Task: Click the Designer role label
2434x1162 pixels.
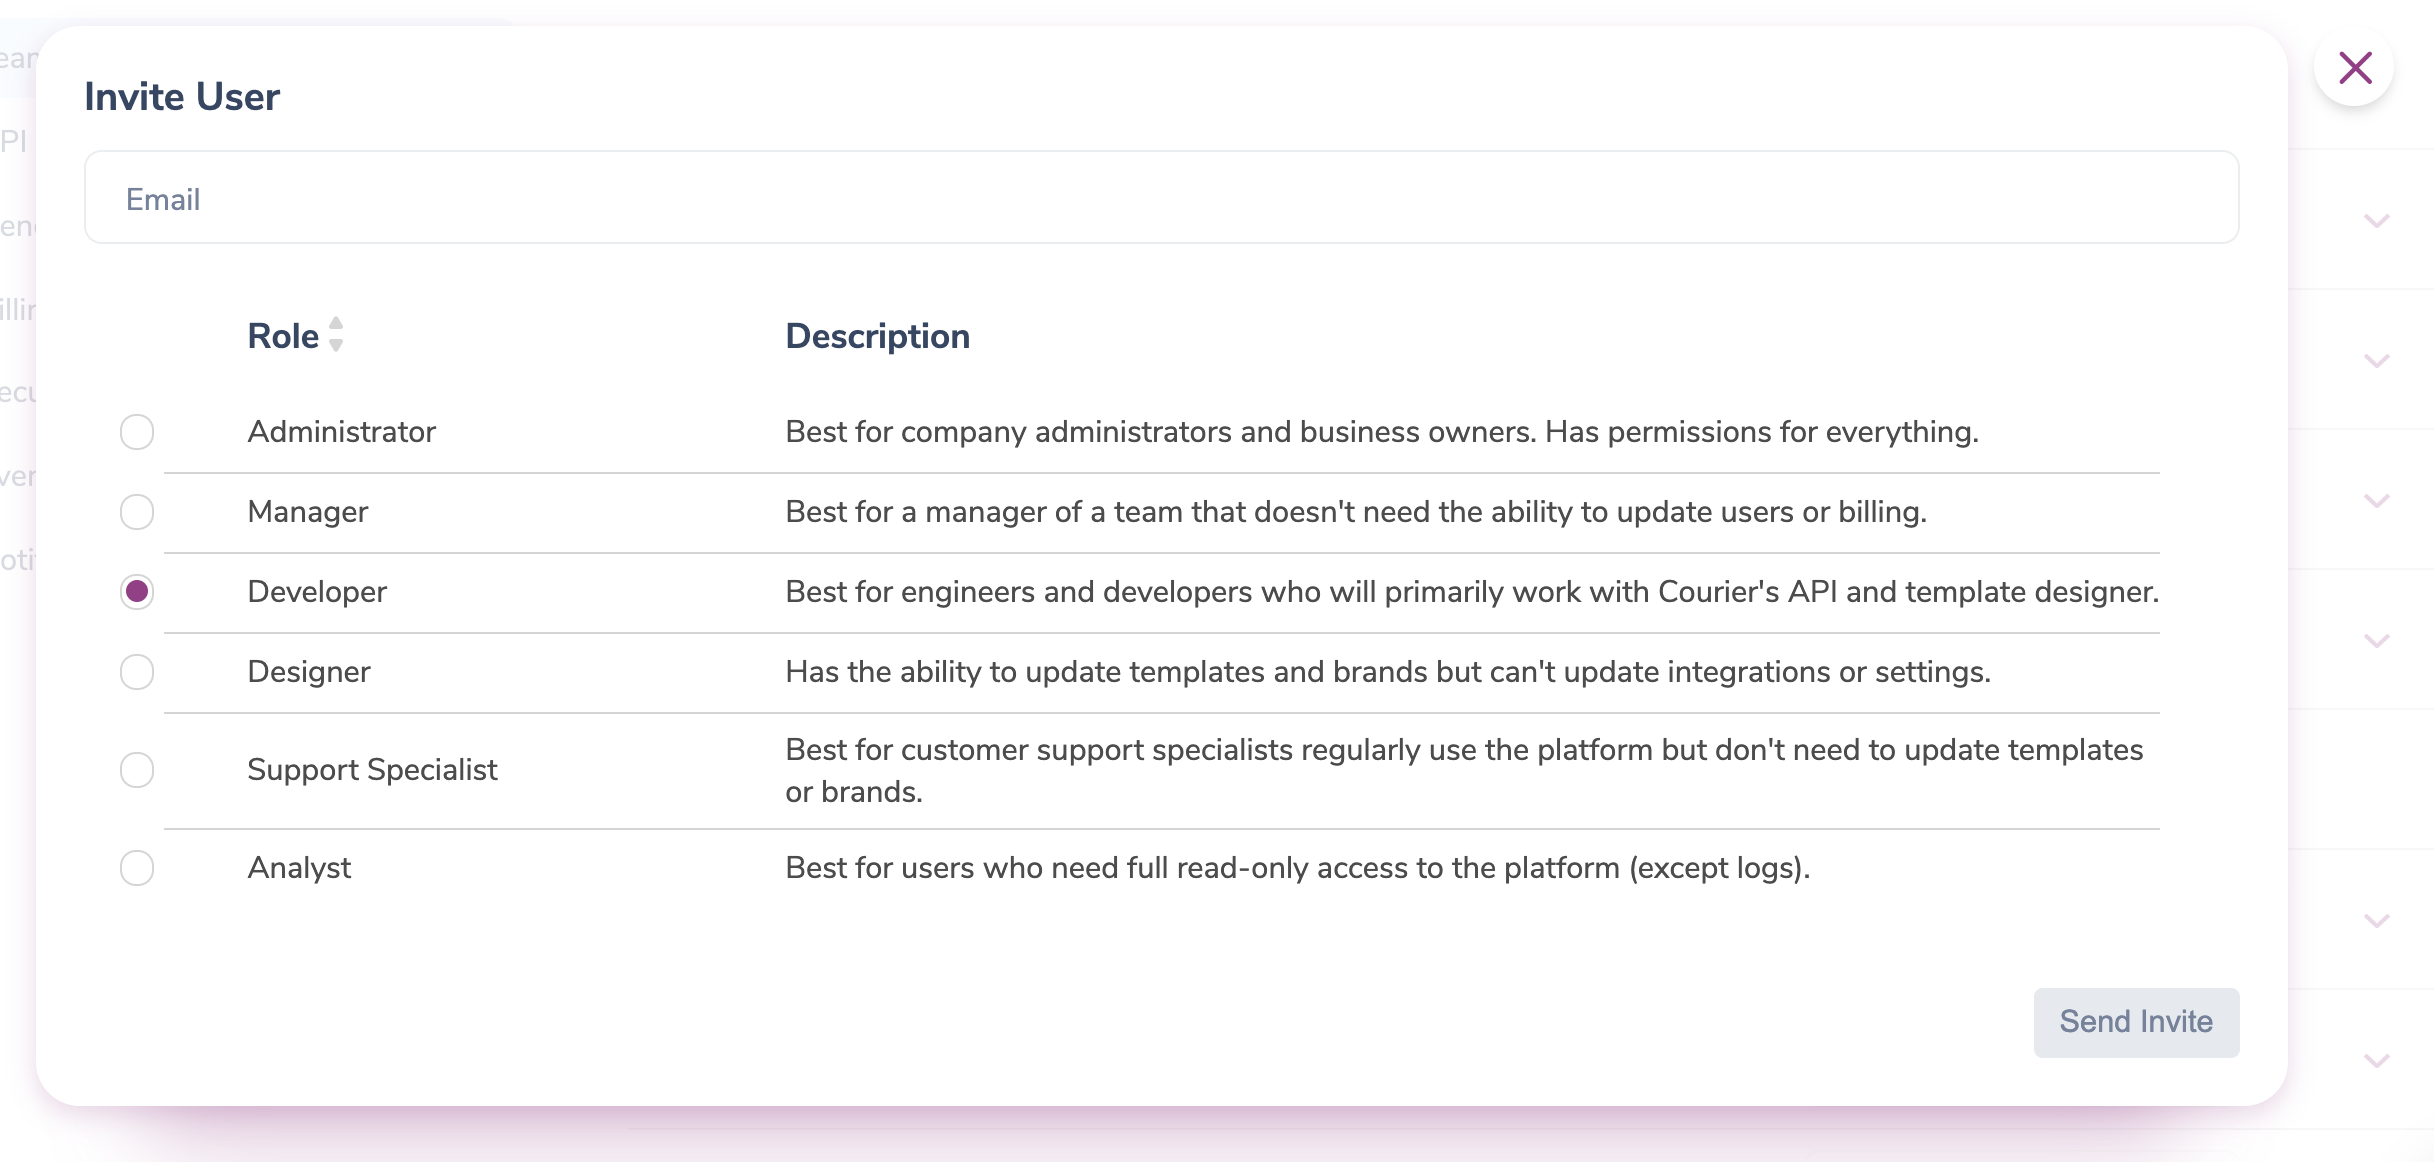Action: coord(308,672)
